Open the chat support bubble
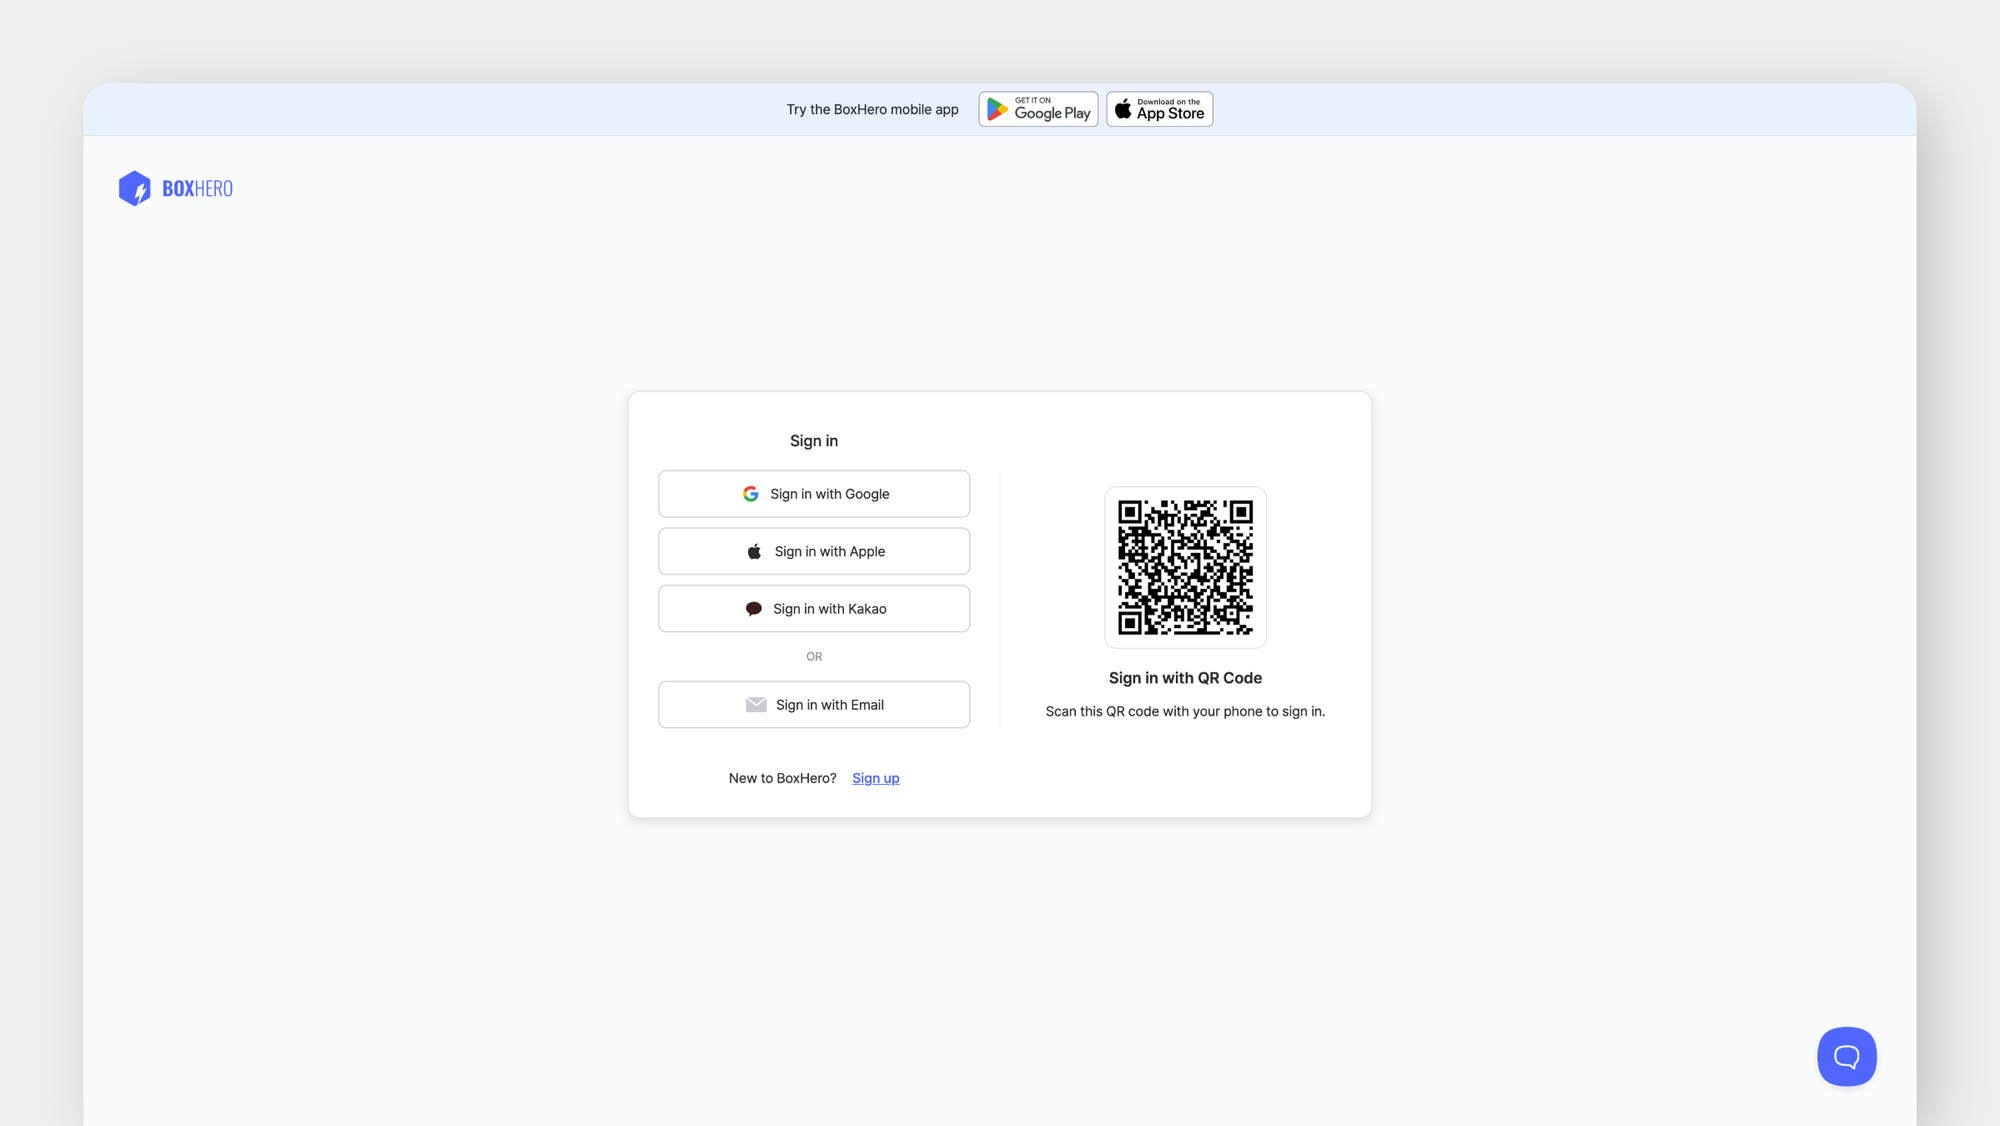Viewport: 2000px width, 1126px height. tap(1847, 1056)
